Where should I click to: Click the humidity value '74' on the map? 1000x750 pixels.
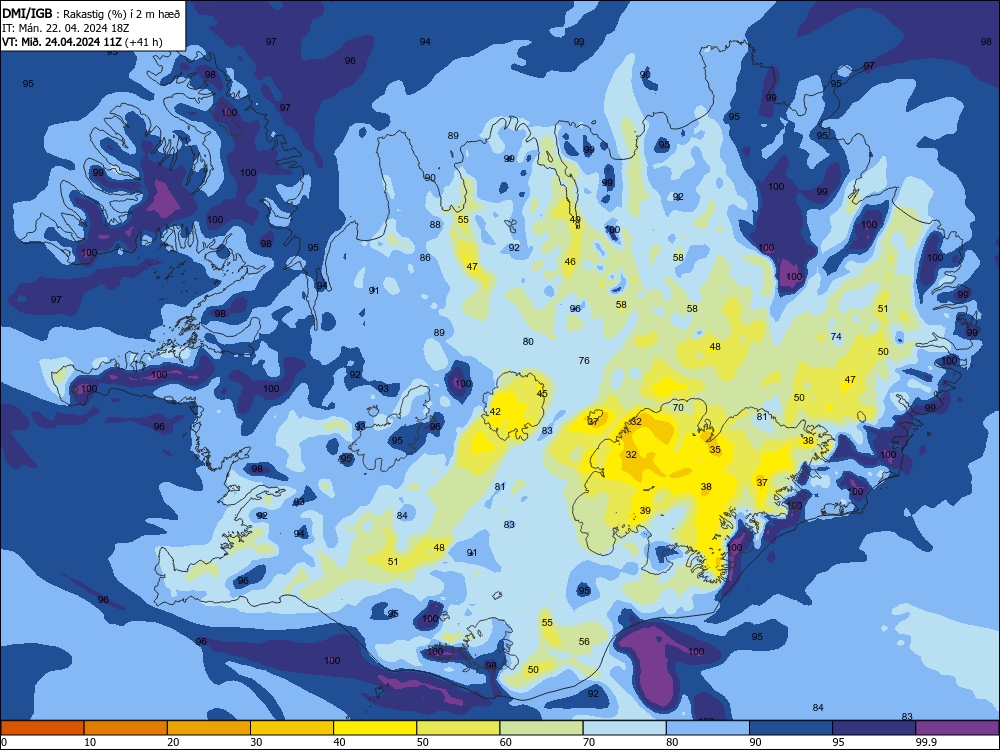(x=836, y=337)
